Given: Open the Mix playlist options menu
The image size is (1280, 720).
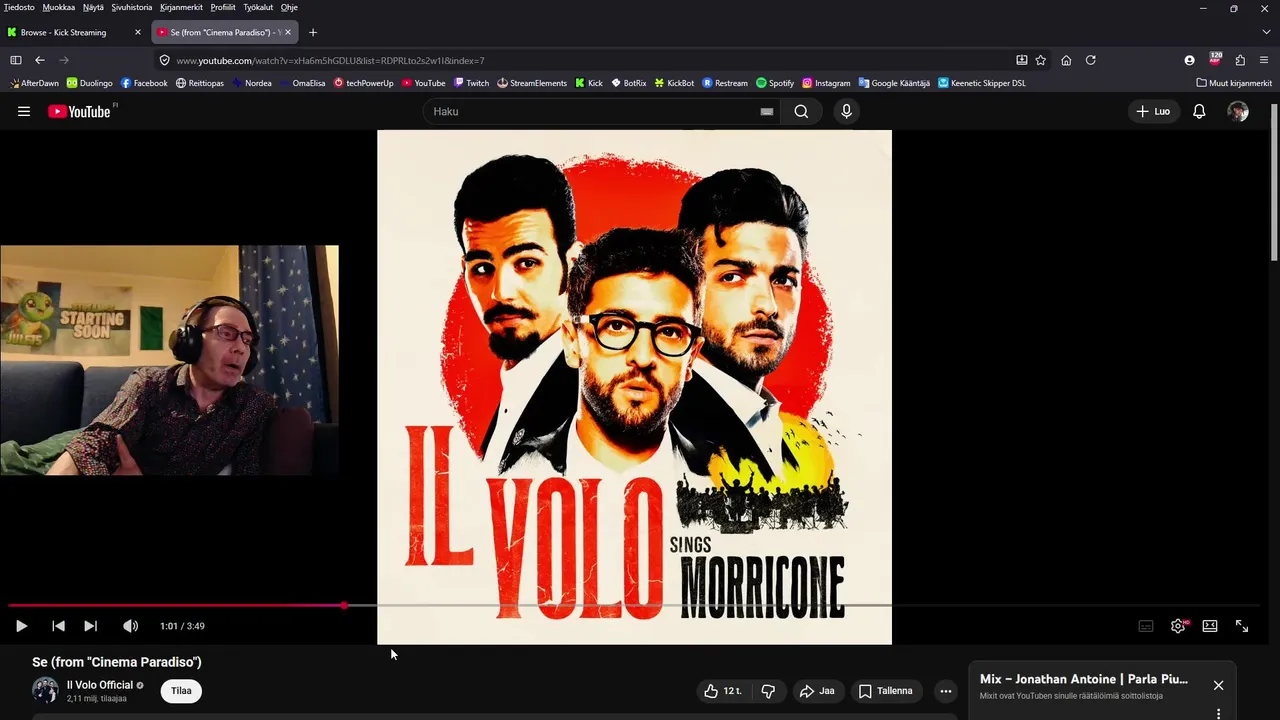Looking at the screenshot, I should [x=1218, y=714].
